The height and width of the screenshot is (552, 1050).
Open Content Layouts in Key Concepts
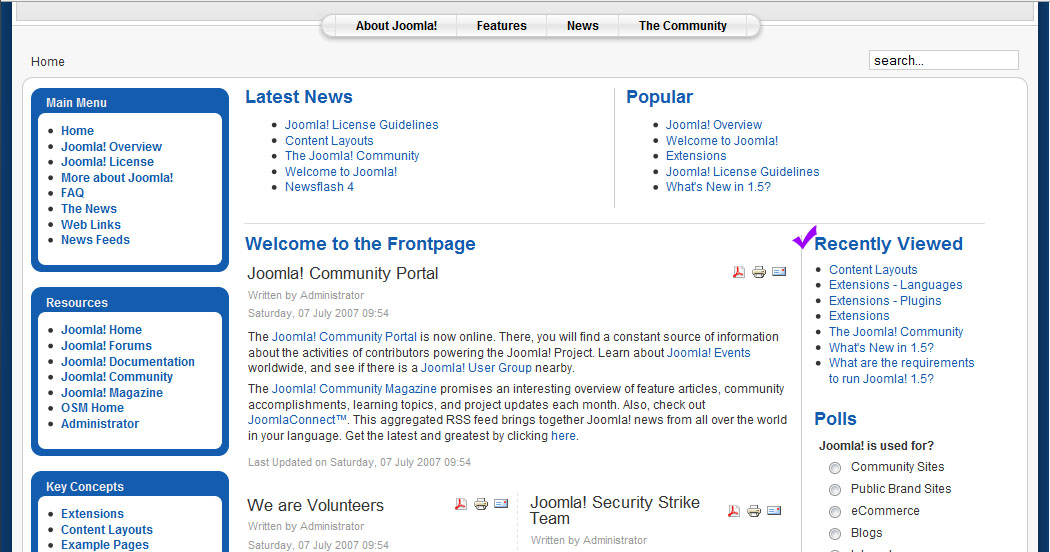(106, 530)
